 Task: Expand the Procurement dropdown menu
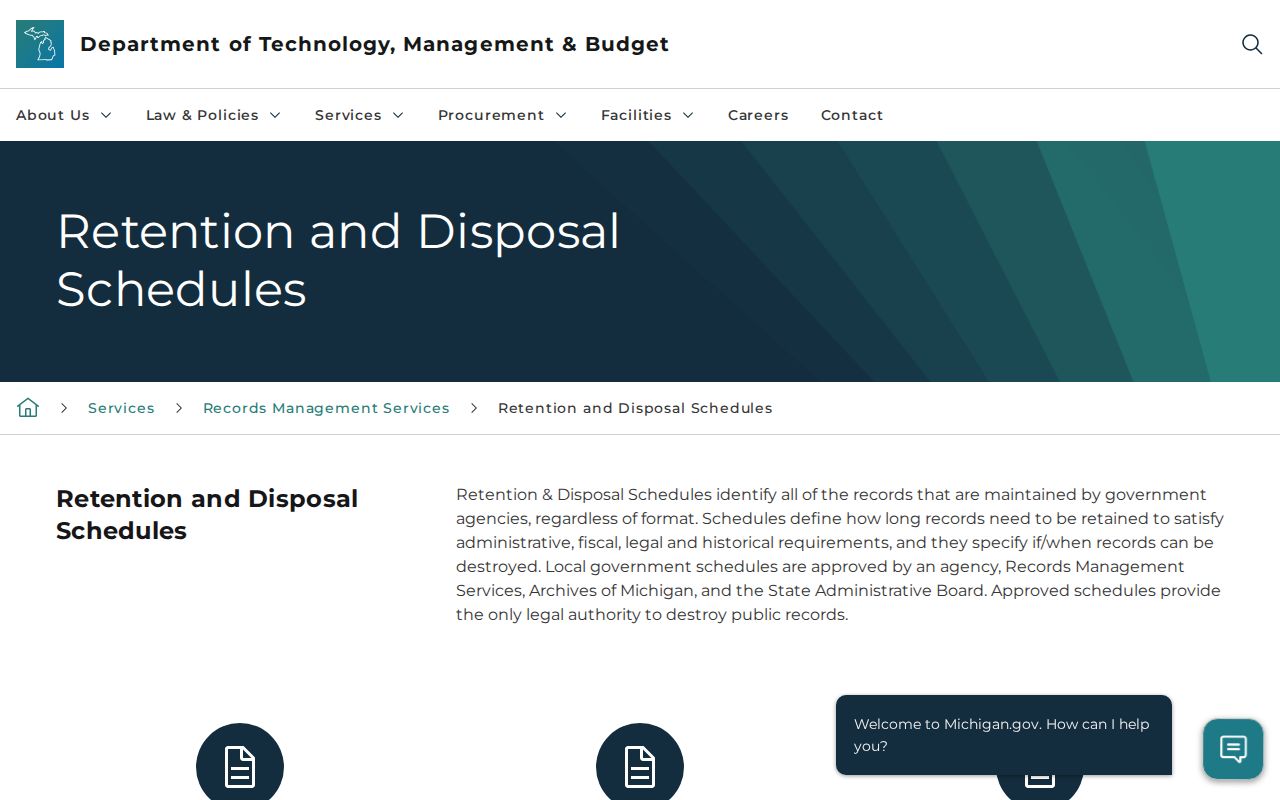[502, 115]
